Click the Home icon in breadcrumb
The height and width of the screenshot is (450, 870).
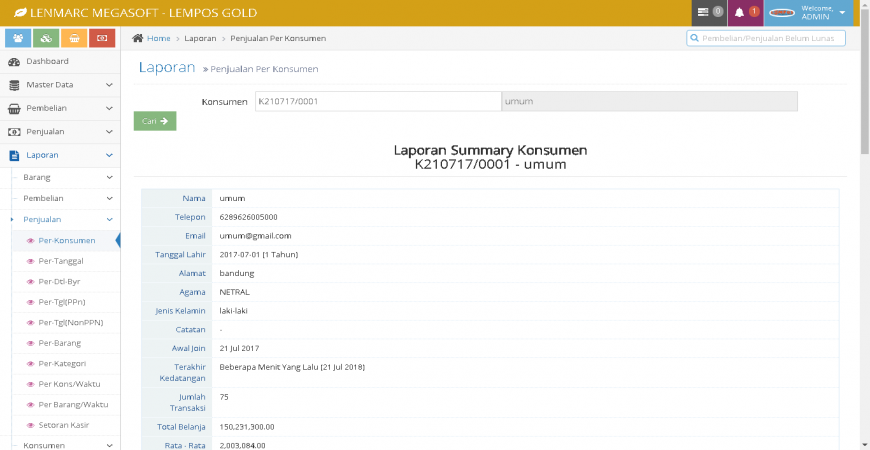[138, 38]
